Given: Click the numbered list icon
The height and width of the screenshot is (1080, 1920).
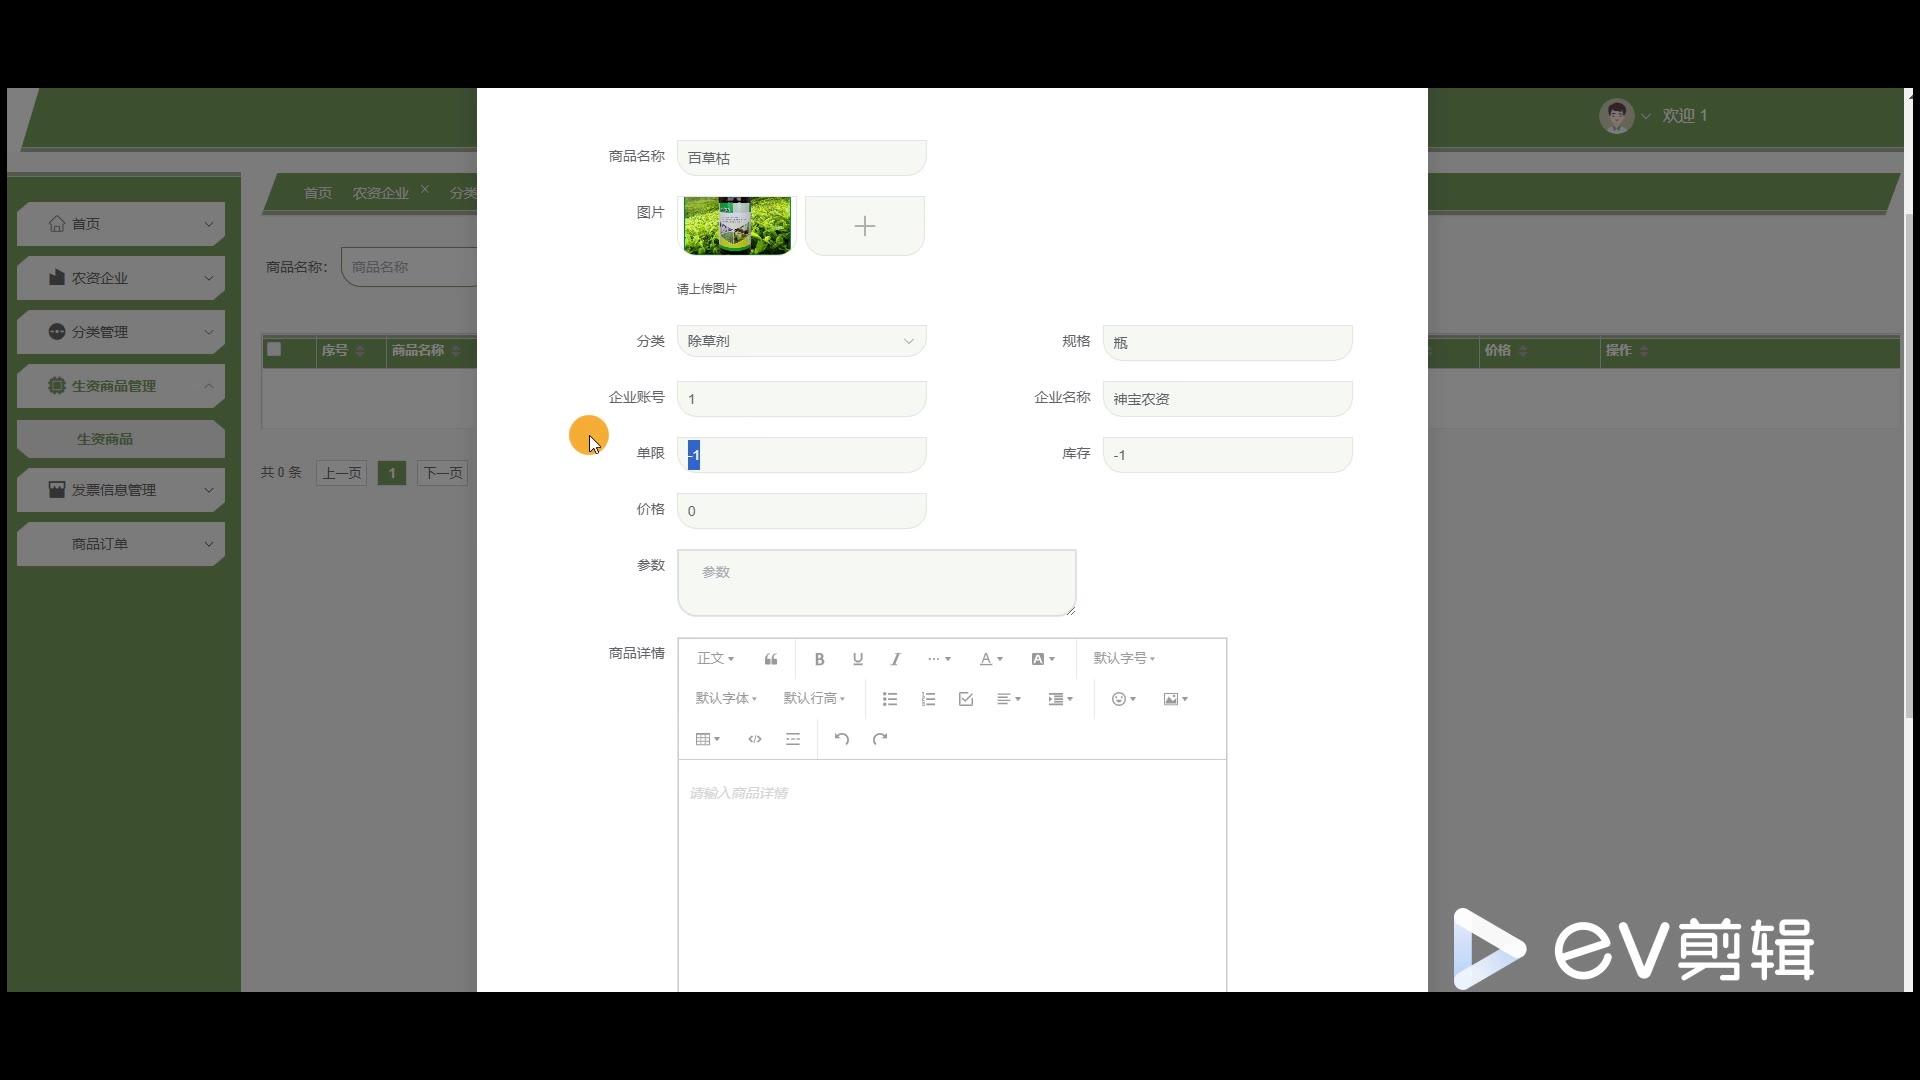Looking at the screenshot, I should (x=928, y=699).
